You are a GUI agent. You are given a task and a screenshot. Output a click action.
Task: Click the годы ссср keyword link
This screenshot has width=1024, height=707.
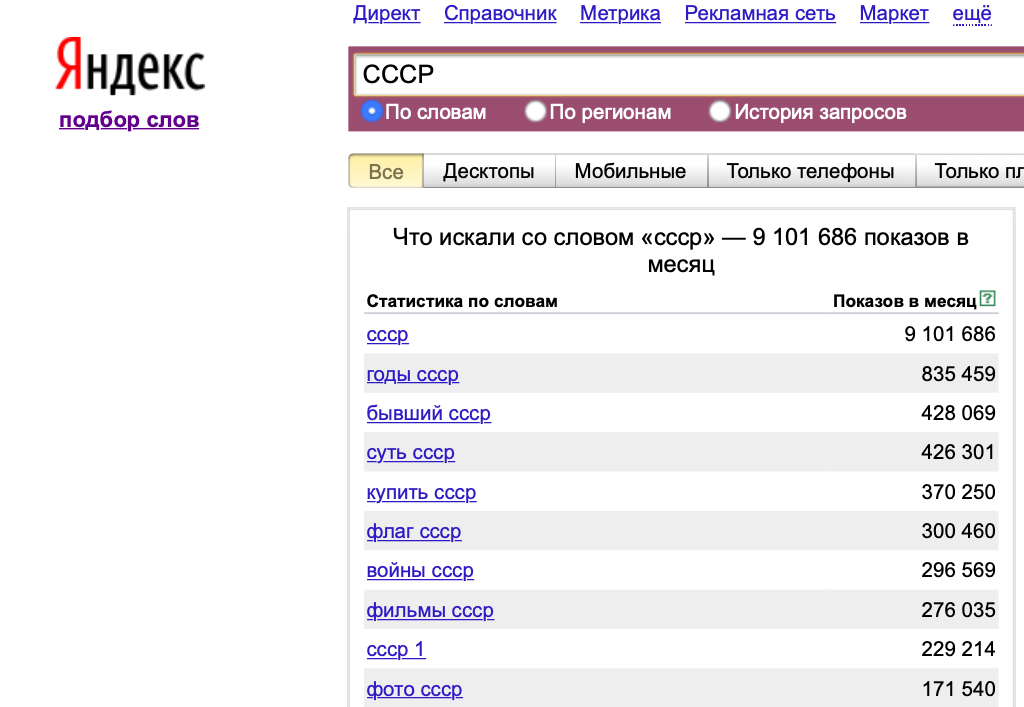pos(412,375)
